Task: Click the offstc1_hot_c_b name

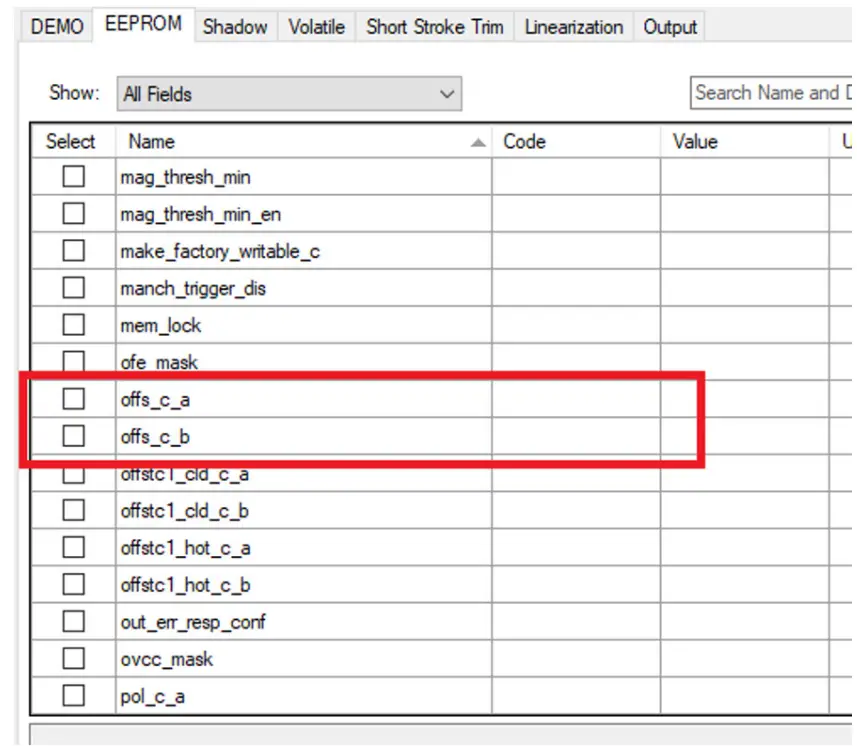Action: [x=185, y=585]
